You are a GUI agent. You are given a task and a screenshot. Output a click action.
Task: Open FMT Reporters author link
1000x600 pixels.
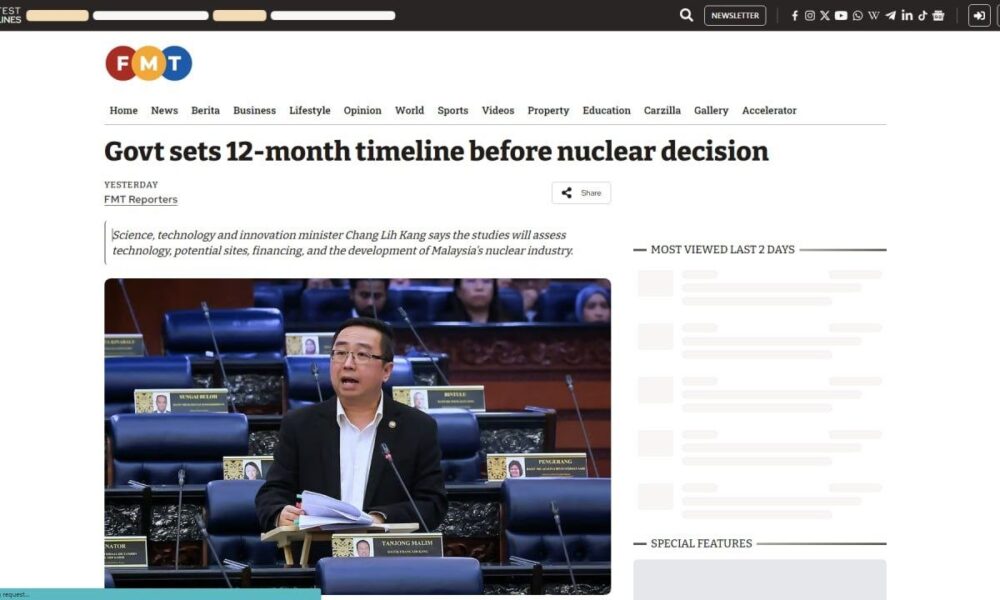pyautogui.click(x=141, y=199)
